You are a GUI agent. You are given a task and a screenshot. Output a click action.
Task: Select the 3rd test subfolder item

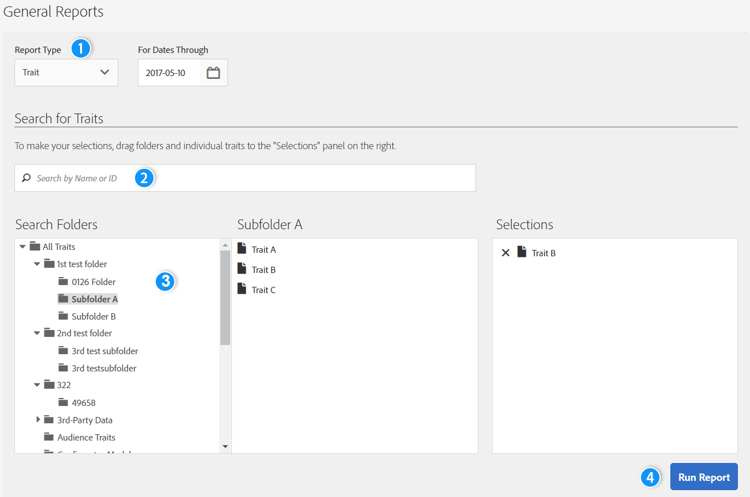[104, 351]
